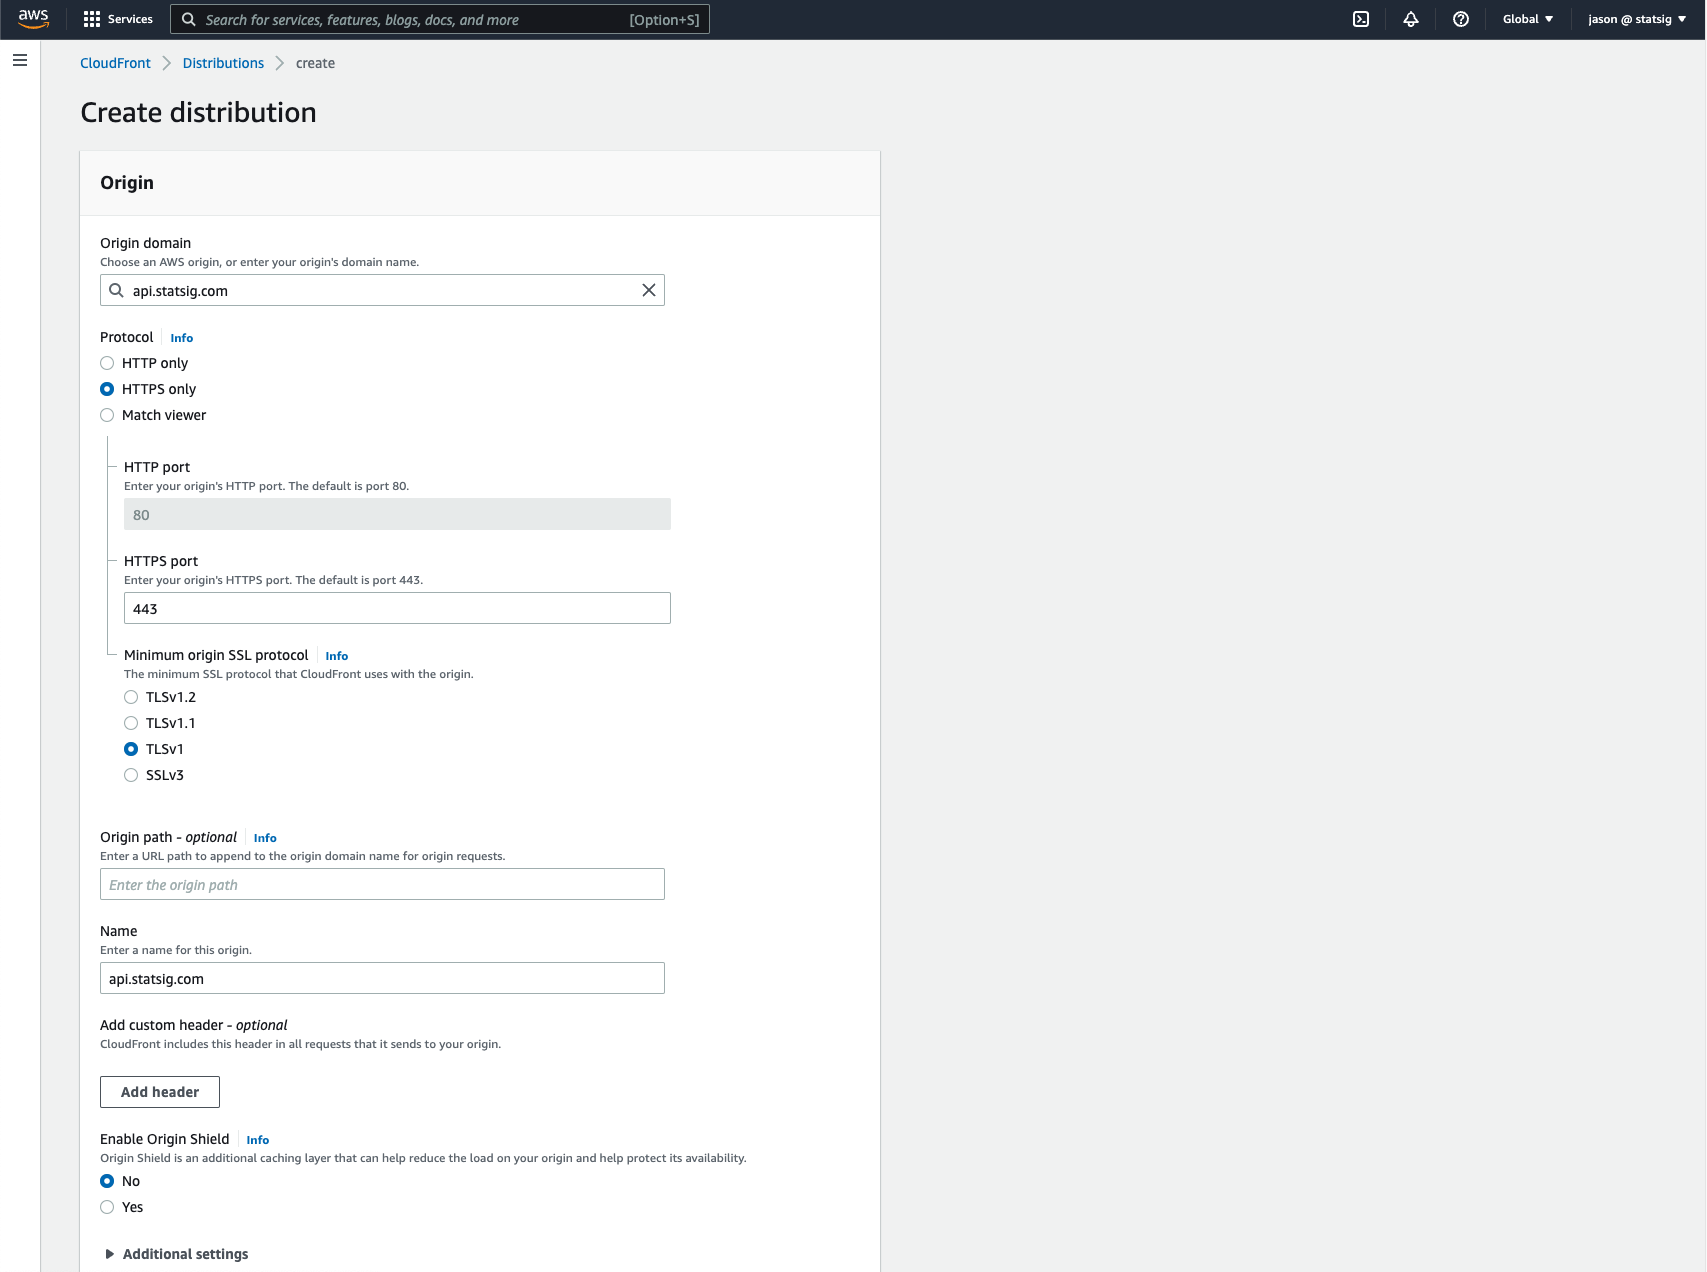Click the search icon in the top bar
This screenshot has width=1707, height=1272.
click(x=189, y=19)
